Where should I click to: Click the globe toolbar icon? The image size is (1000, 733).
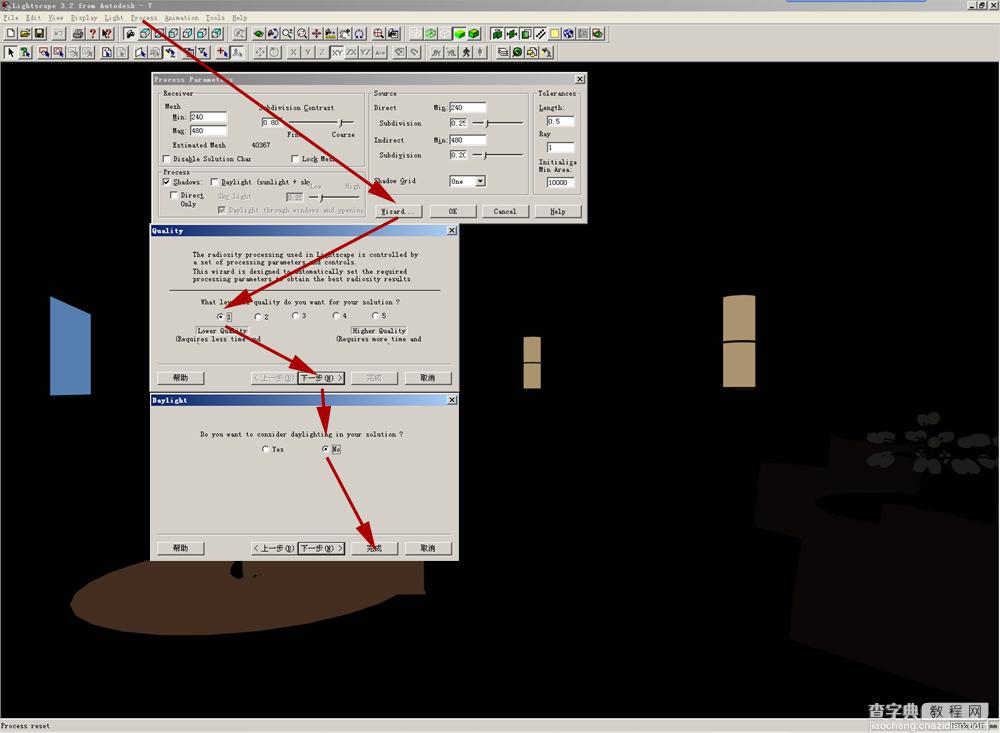pos(569,33)
